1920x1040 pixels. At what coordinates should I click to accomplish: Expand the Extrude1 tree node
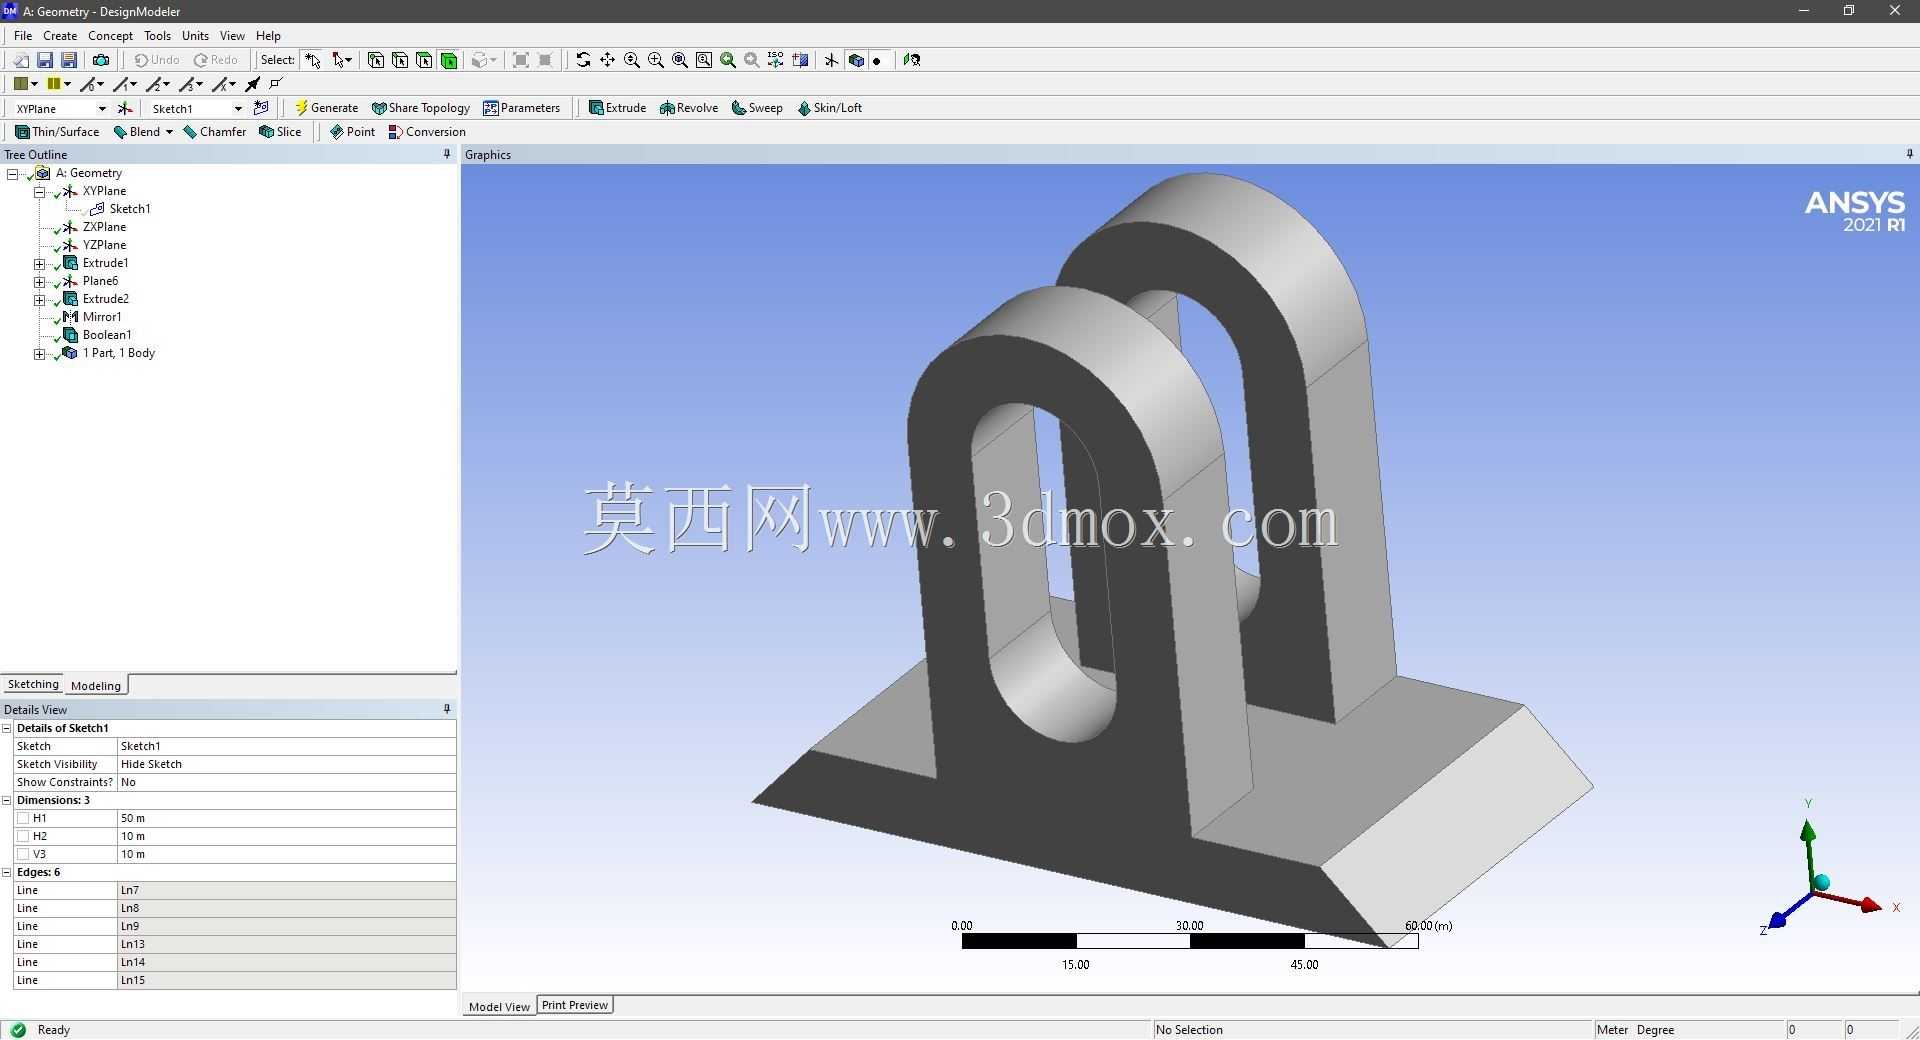(x=40, y=264)
